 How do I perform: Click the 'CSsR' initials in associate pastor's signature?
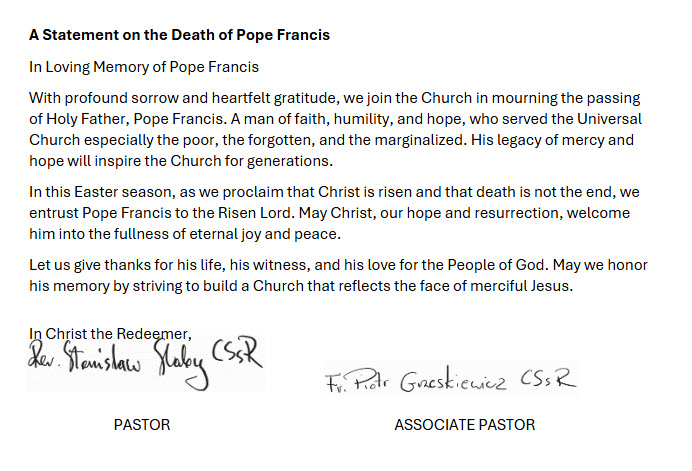[x=548, y=378]
